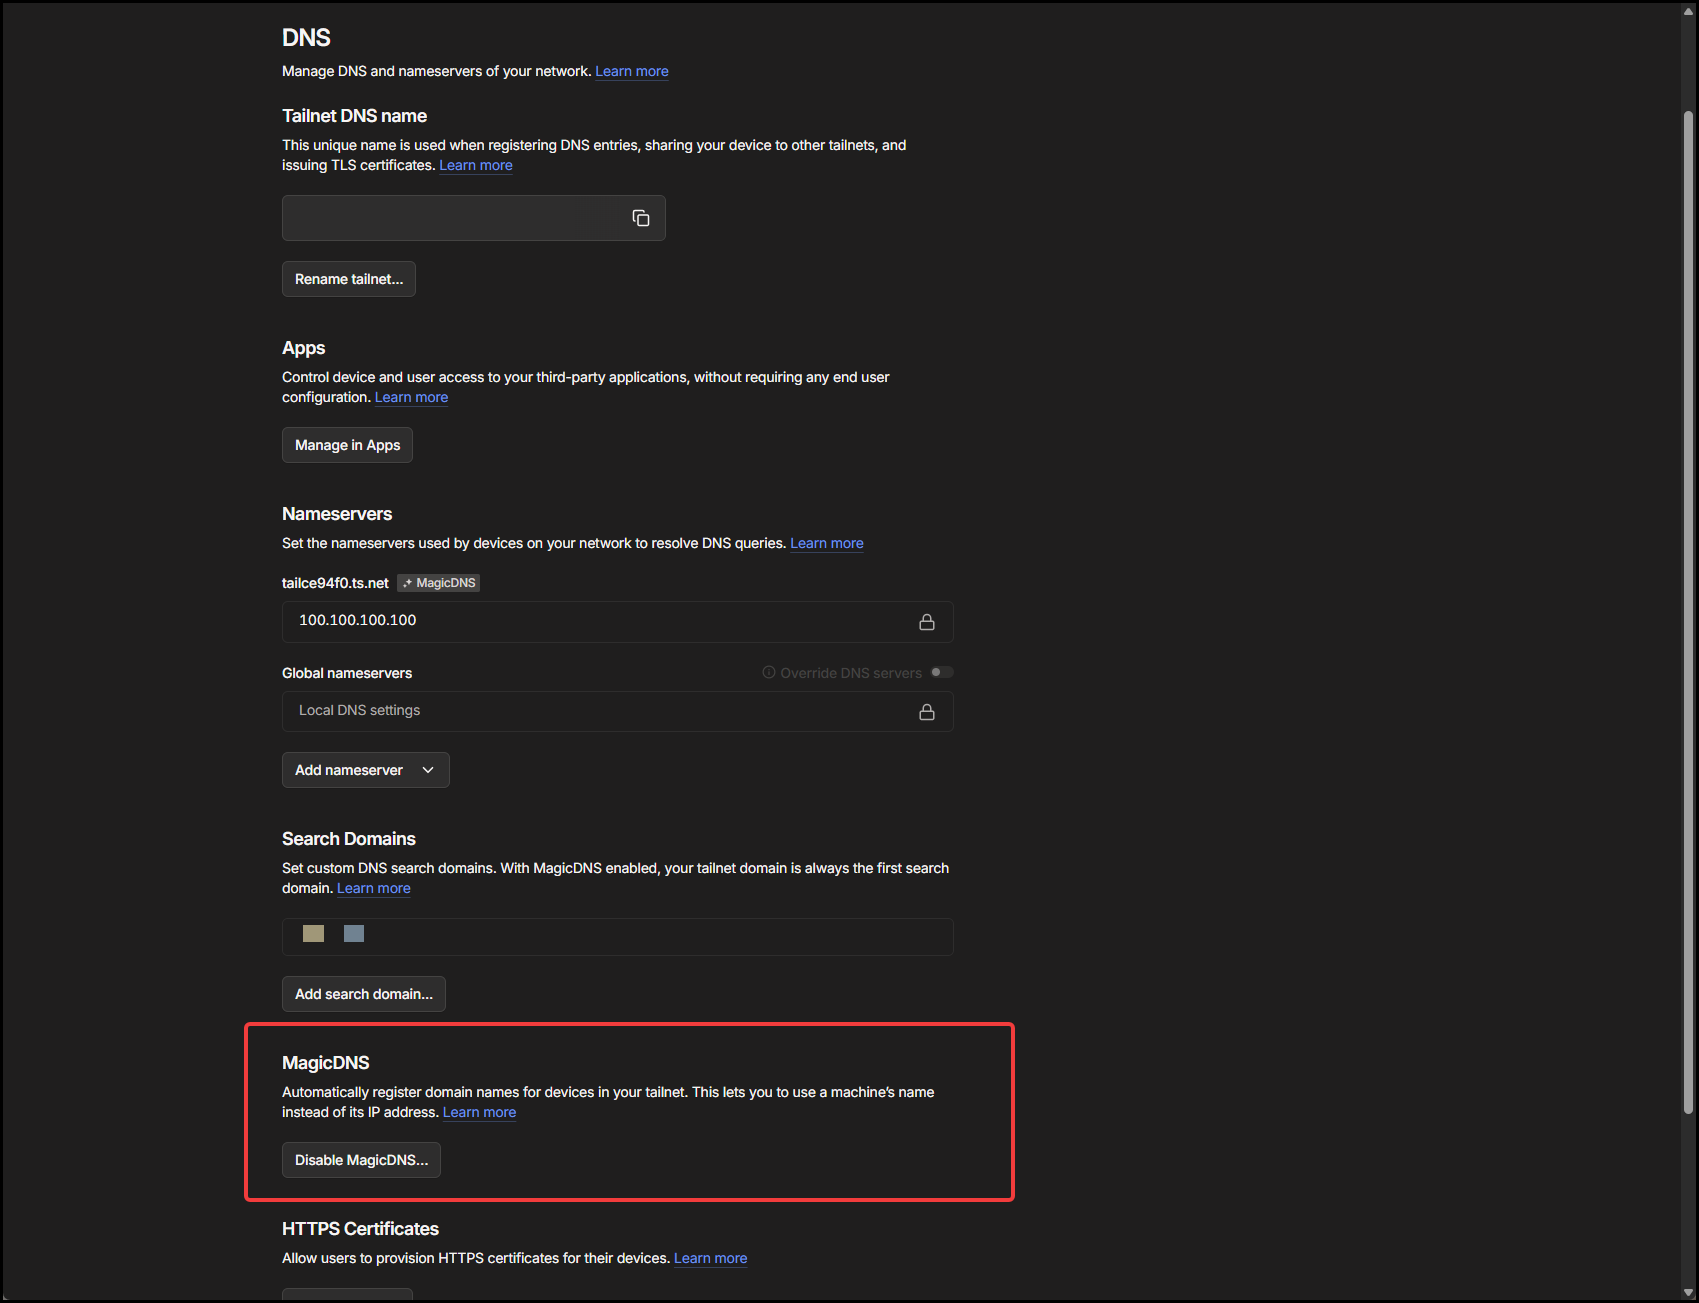Click the Rename tailnet button
Screen dimensions: 1699x1303
tap(349, 279)
